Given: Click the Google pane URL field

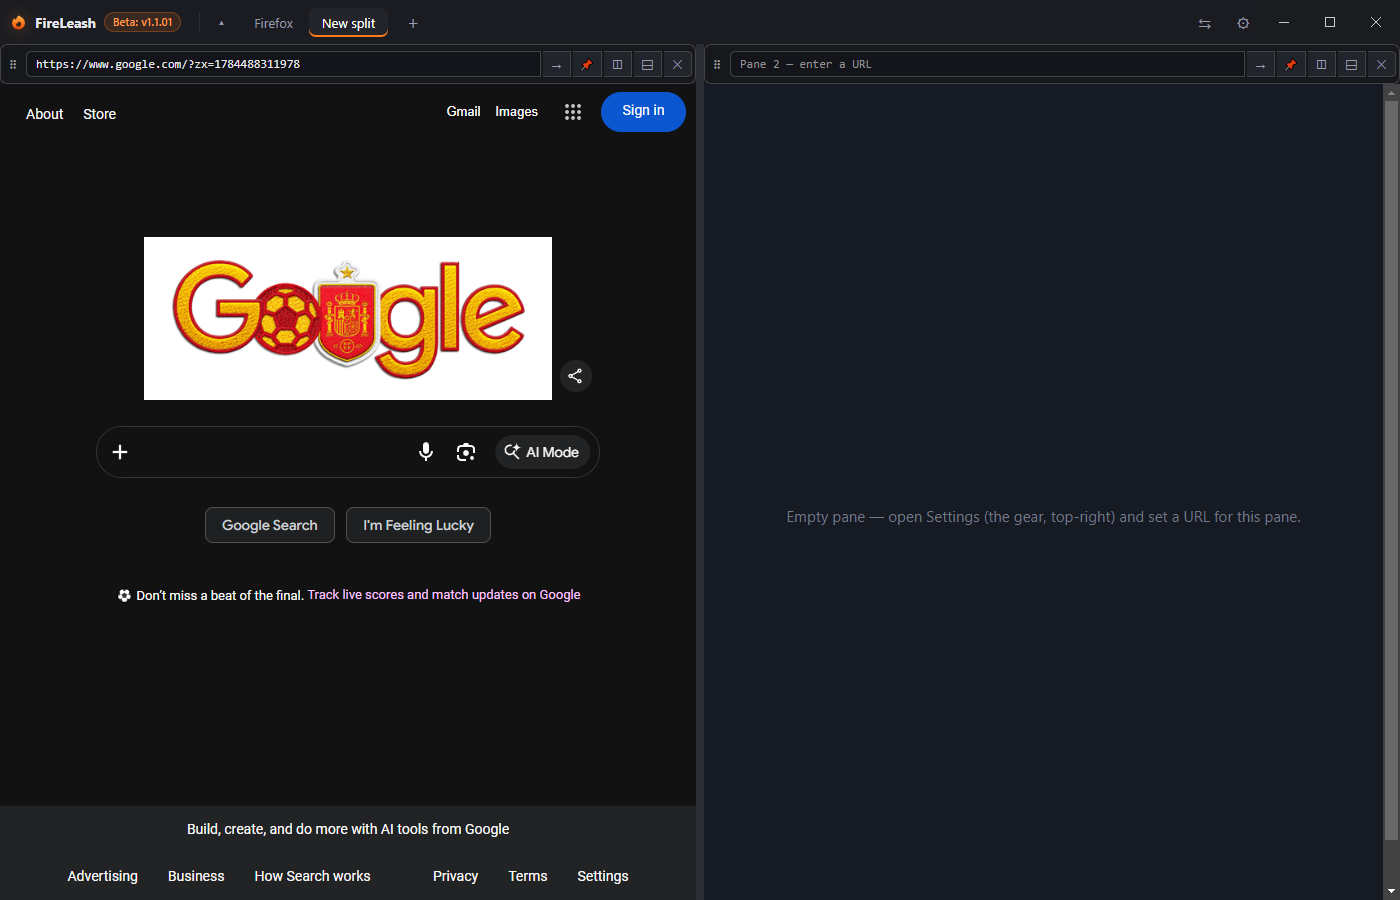Looking at the screenshot, I should pyautogui.click(x=283, y=64).
